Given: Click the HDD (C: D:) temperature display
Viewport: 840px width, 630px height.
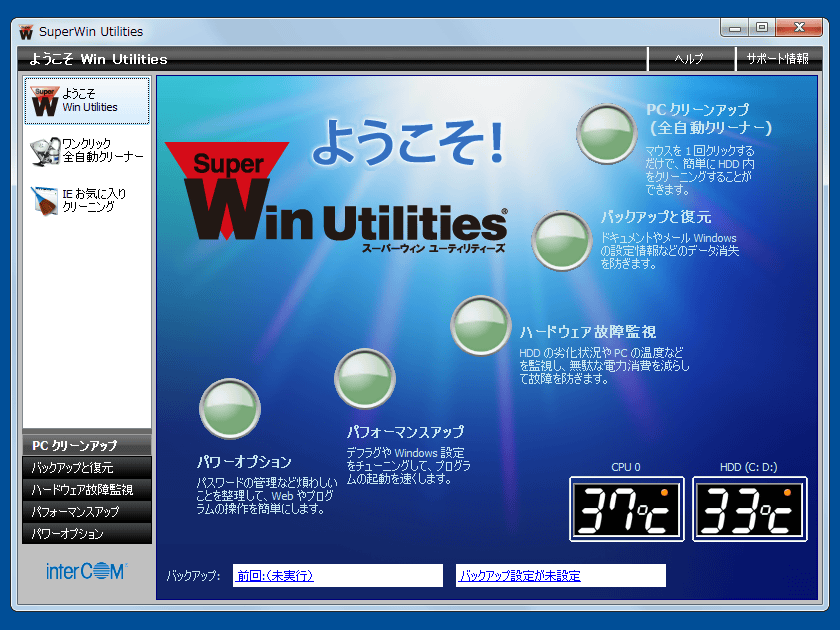Looking at the screenshot, I should point(750,509).
